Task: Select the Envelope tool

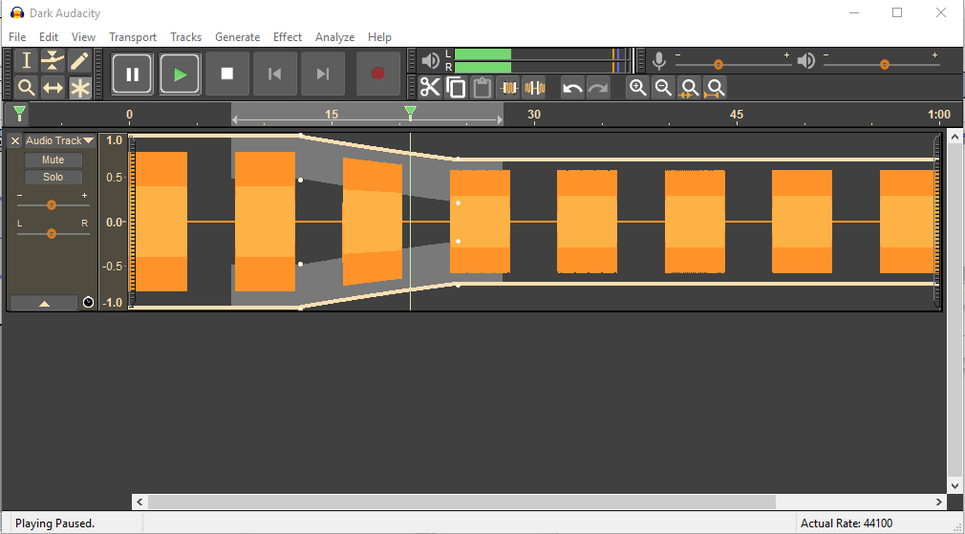Action: (x=53, y=61)
